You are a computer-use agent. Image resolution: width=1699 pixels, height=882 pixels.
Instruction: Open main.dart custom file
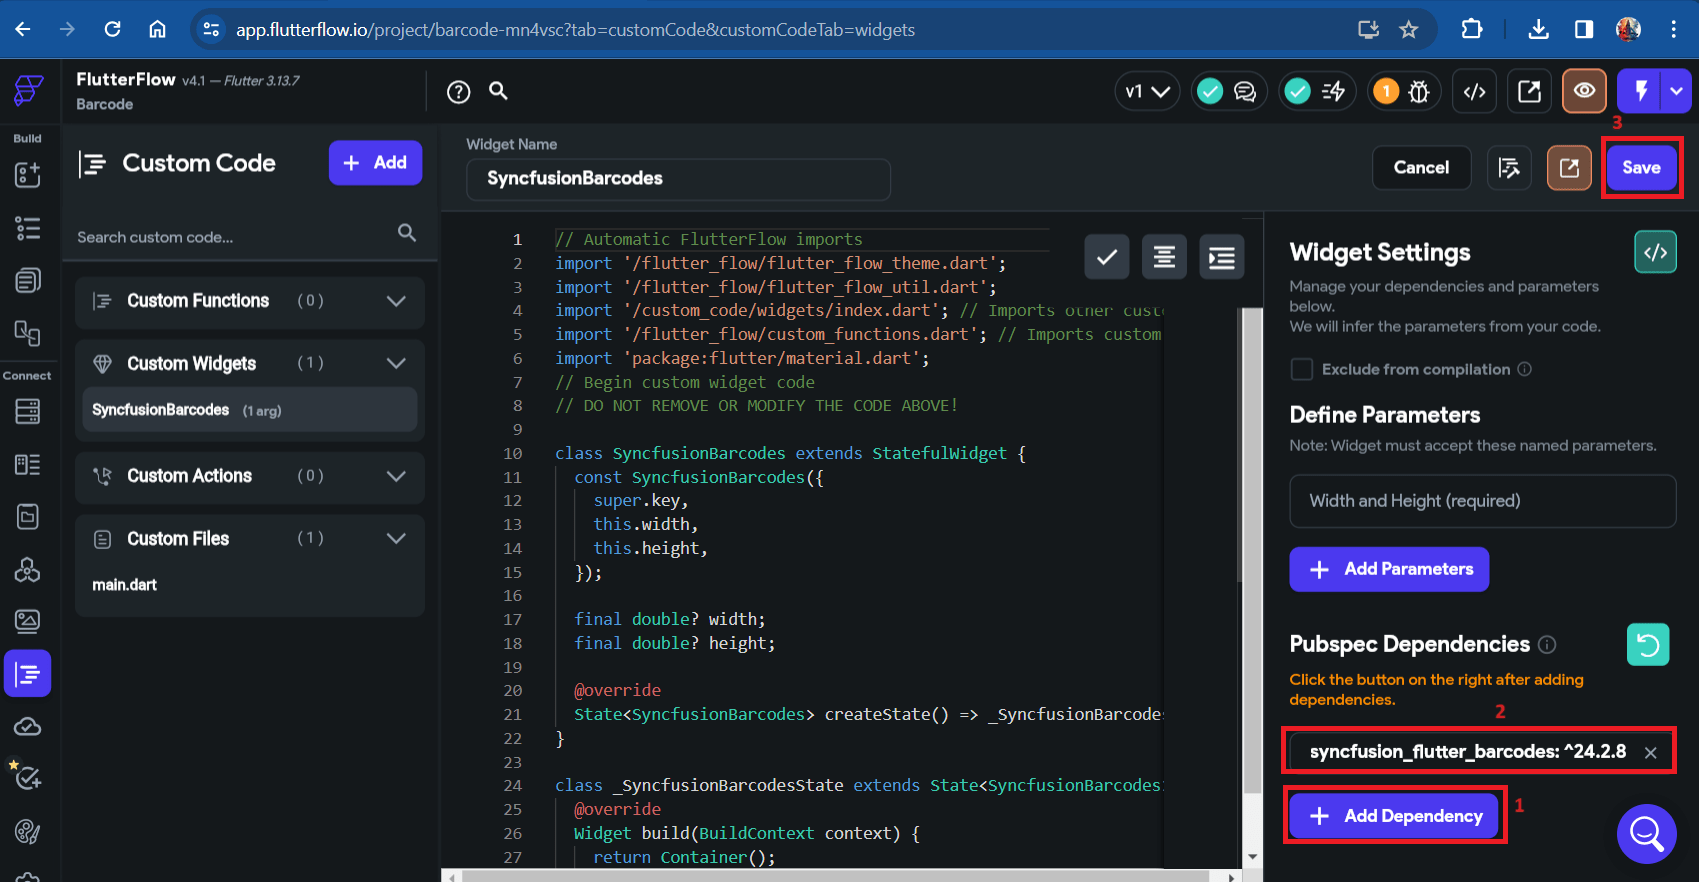click(125, 585)
